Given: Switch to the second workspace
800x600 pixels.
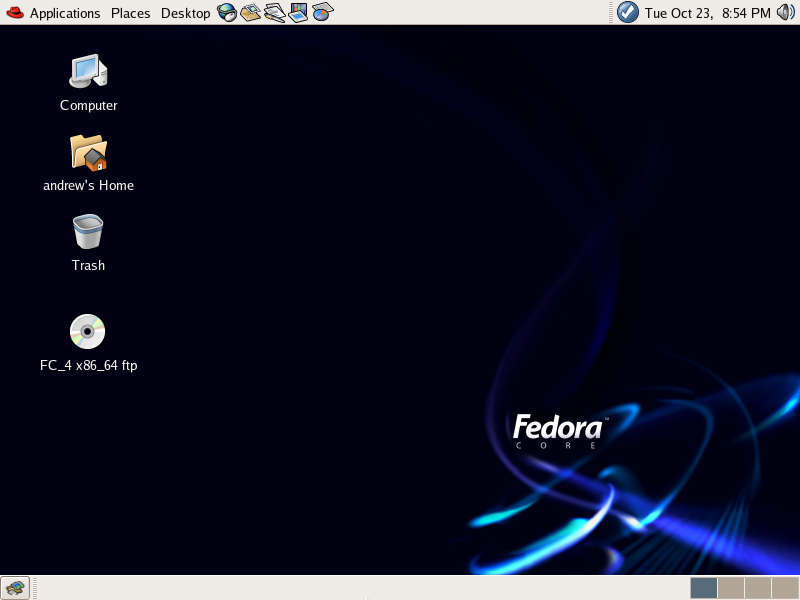Looking at the screenshot, I should pos(731,588).
